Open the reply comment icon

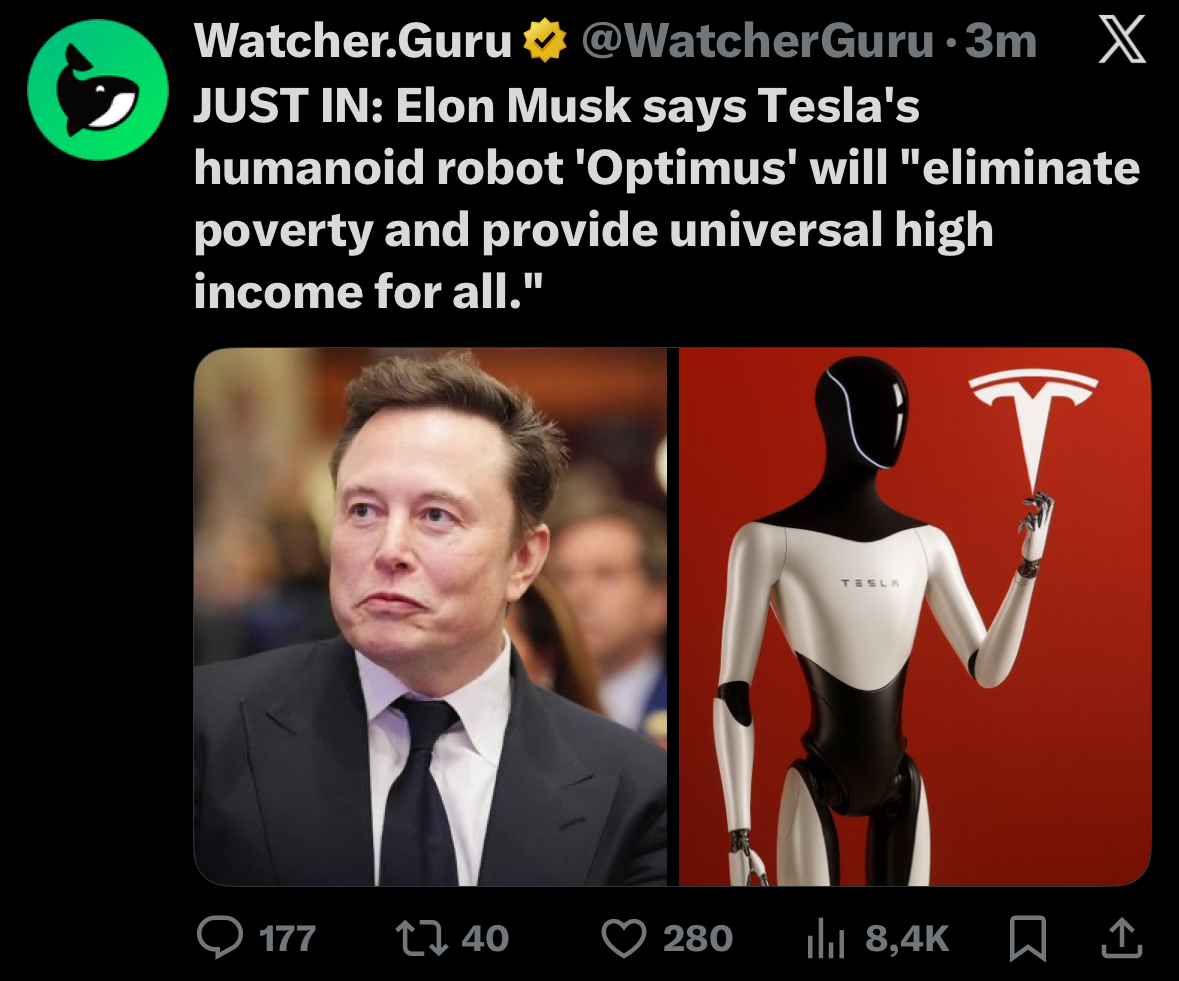coord(220,938)
